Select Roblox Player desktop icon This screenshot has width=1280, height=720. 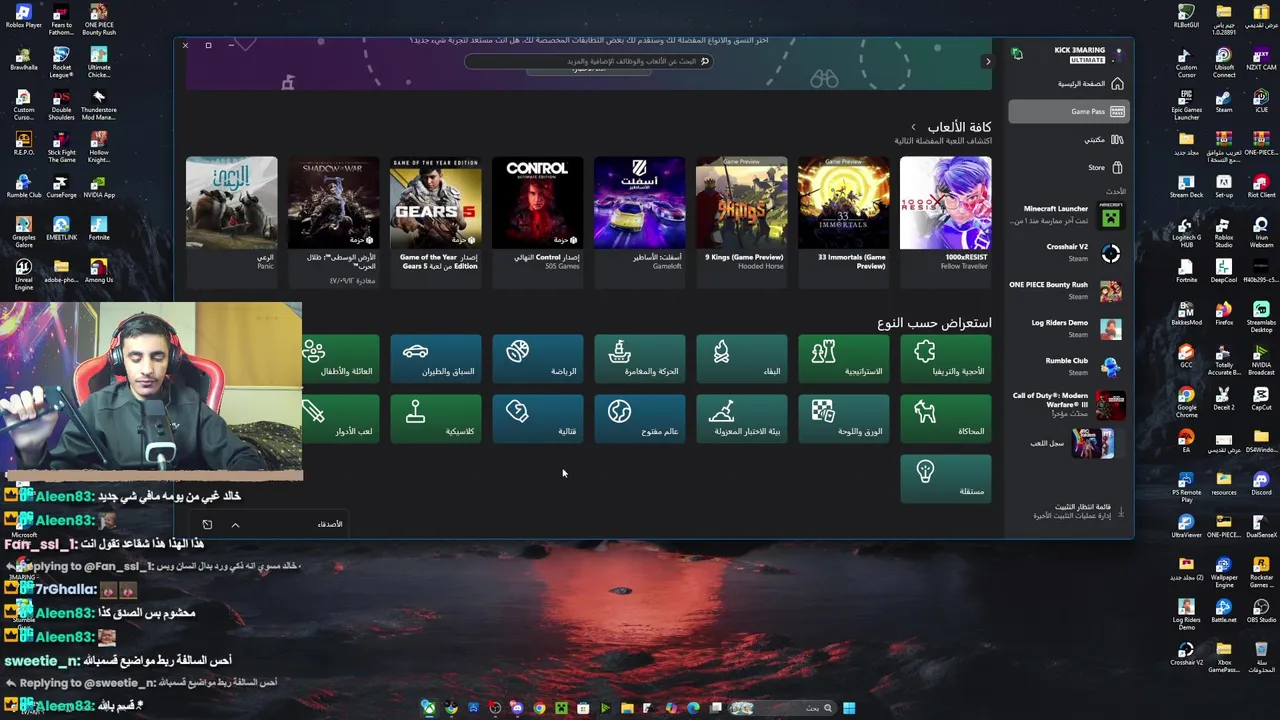23,17
